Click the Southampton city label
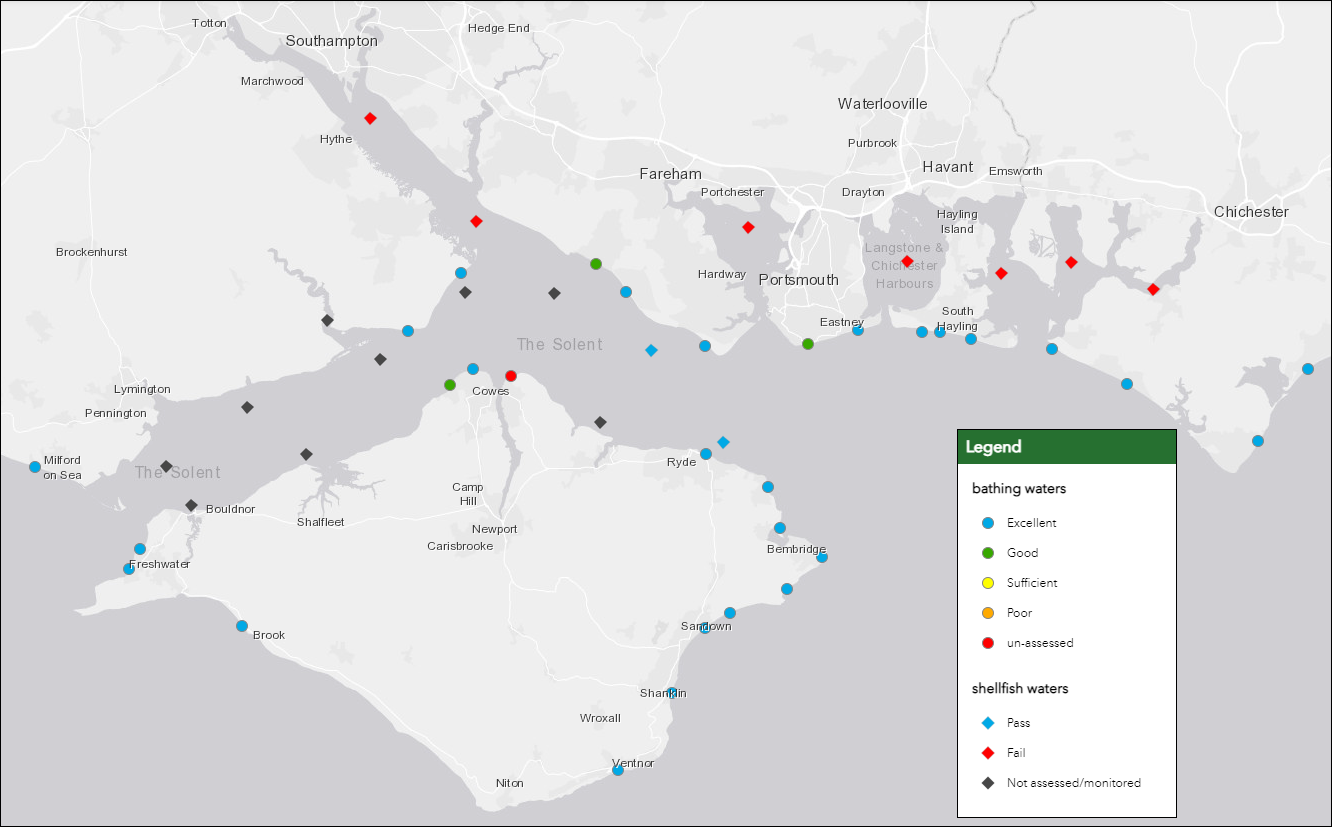The image size is (1332, 827). point(332,41)
